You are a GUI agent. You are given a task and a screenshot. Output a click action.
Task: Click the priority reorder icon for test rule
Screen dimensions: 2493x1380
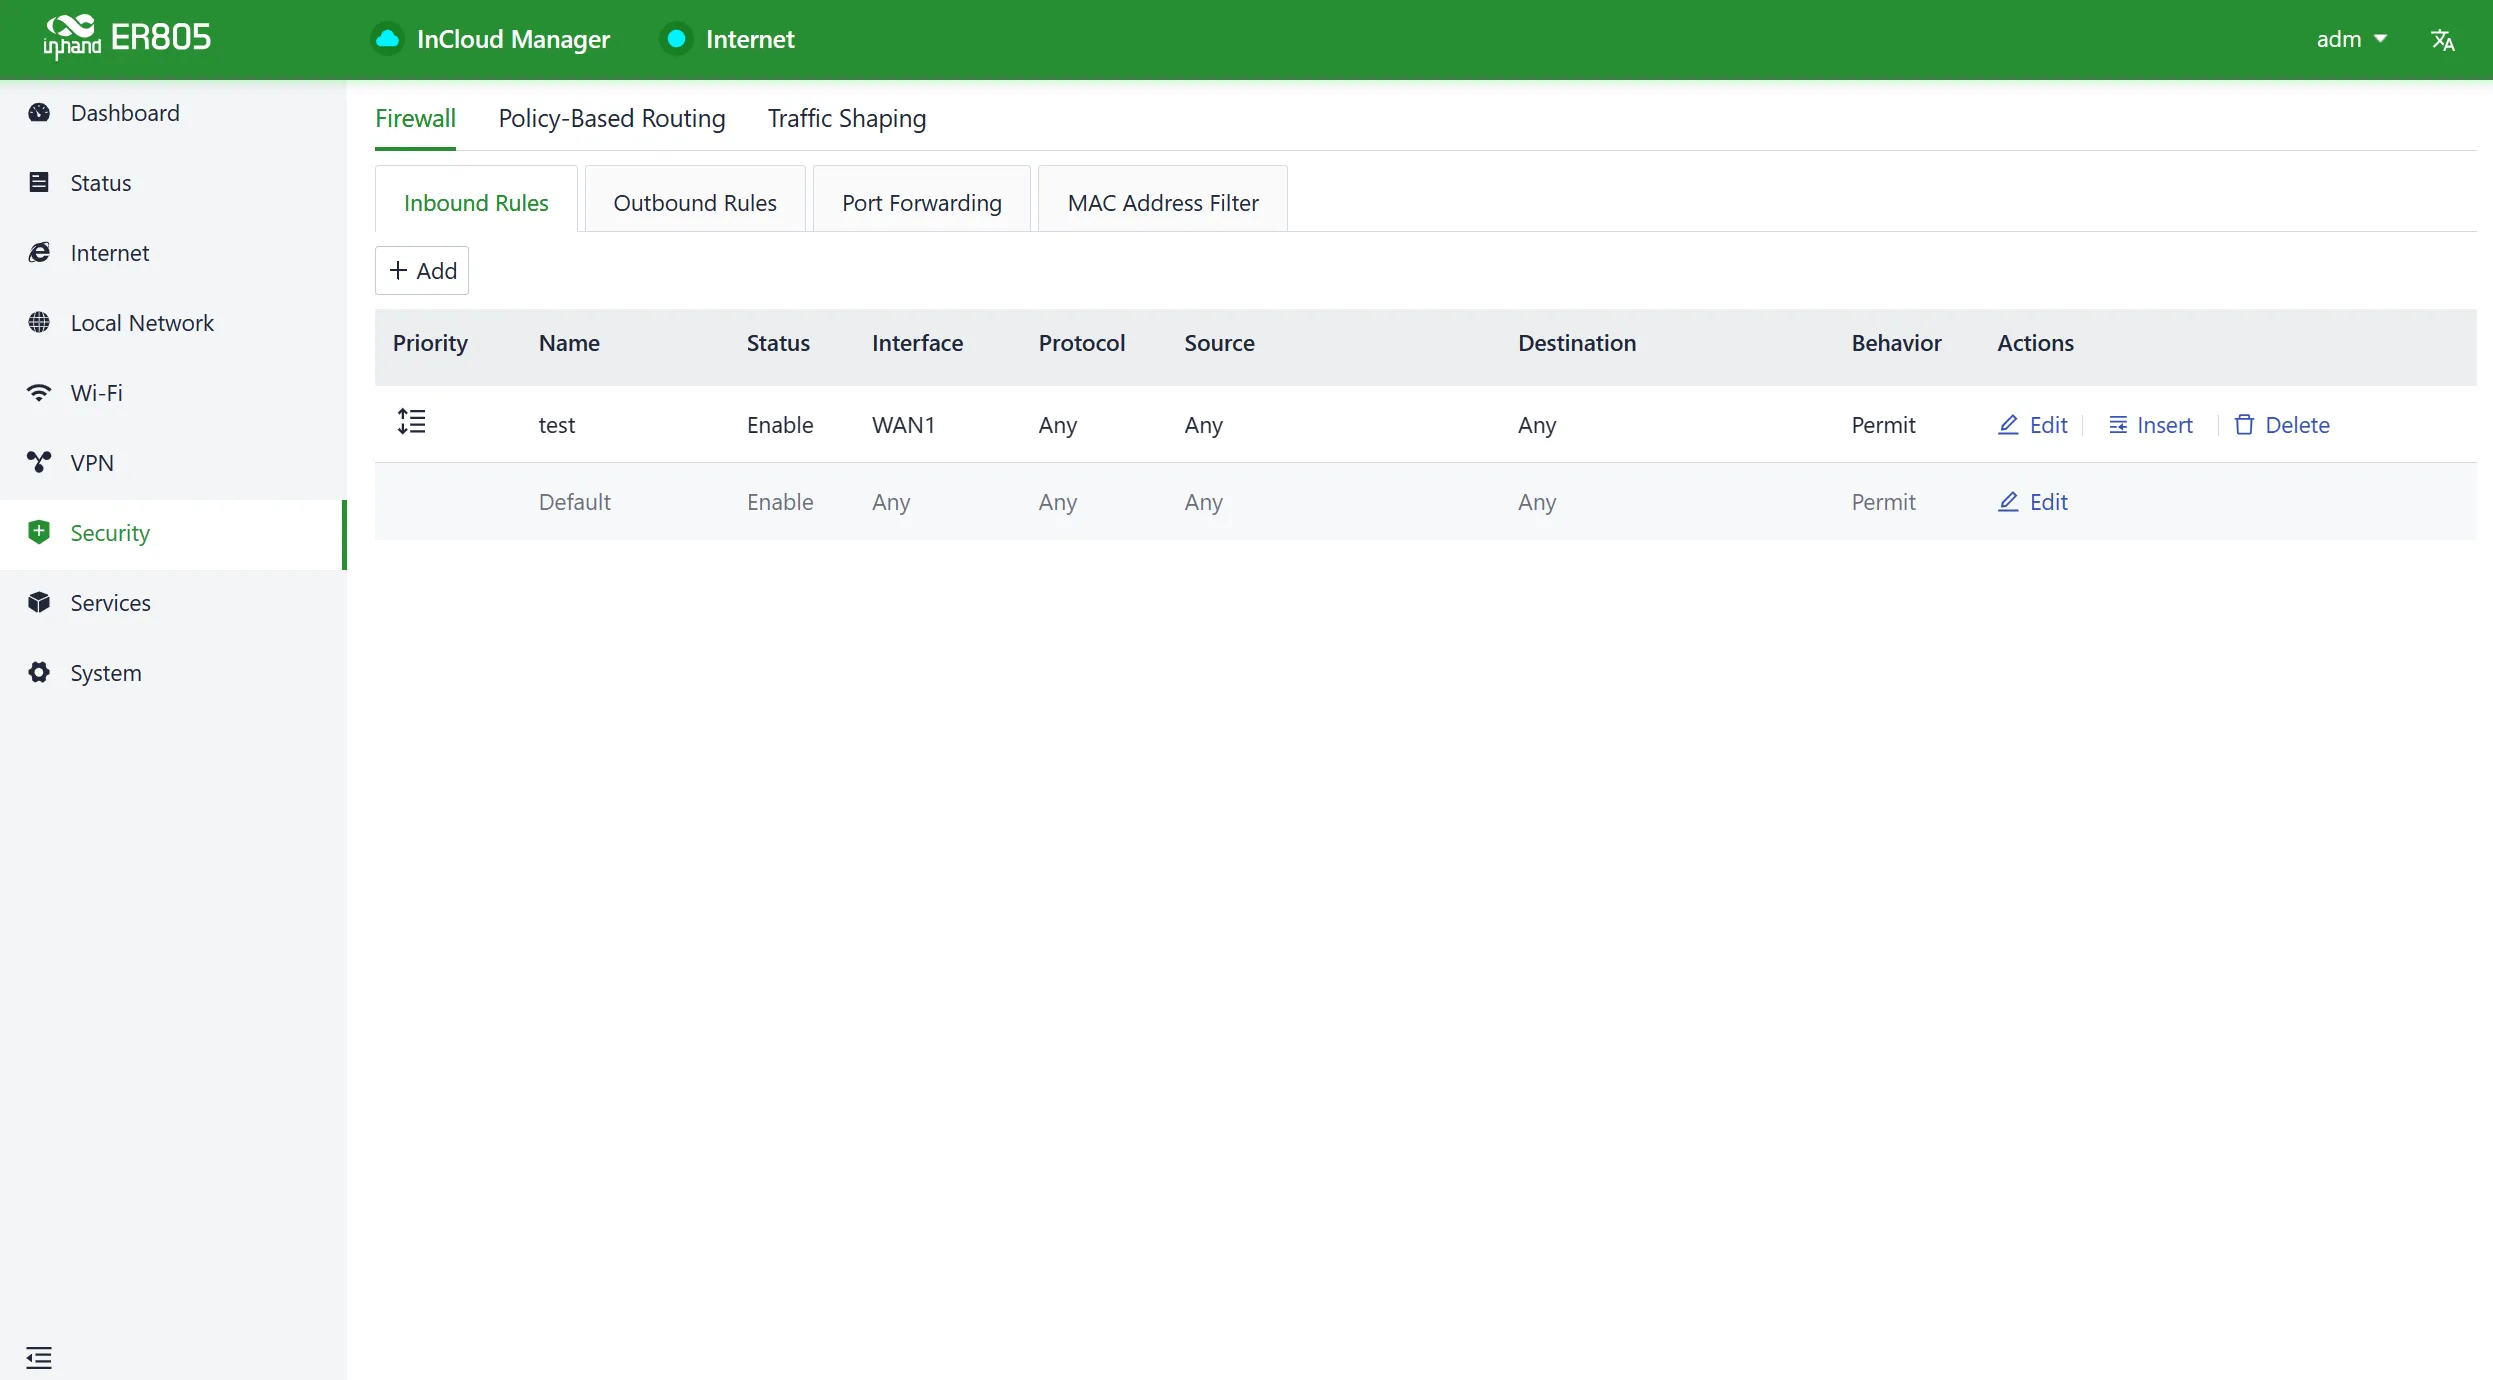pyautogui.click(x=411, y=422)
